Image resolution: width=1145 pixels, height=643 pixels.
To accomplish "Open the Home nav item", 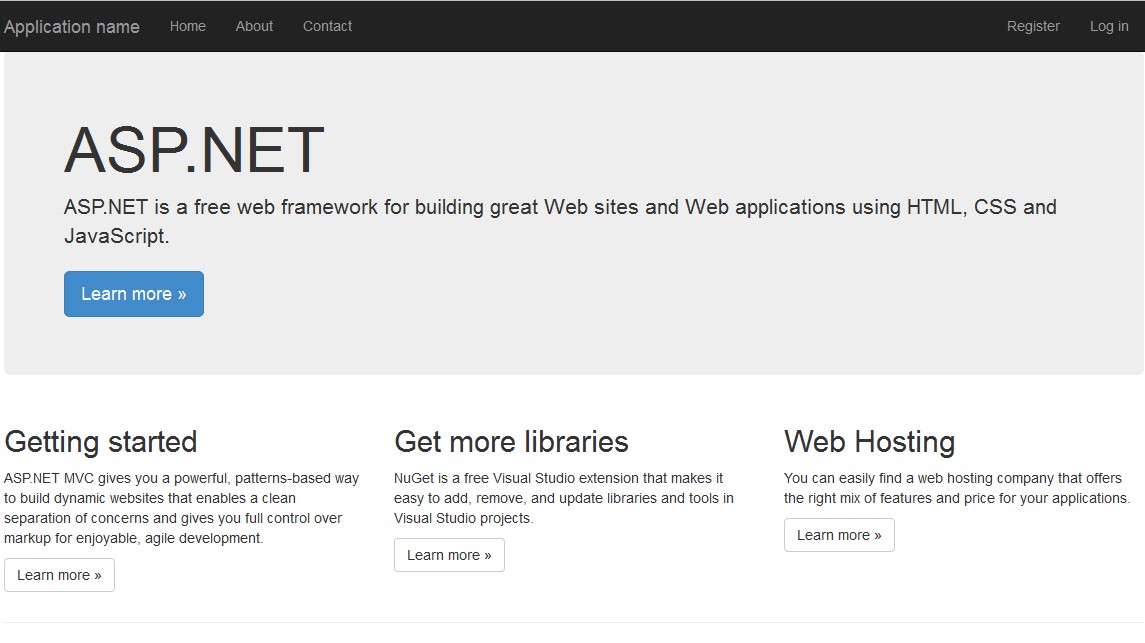I will [188, 26].
